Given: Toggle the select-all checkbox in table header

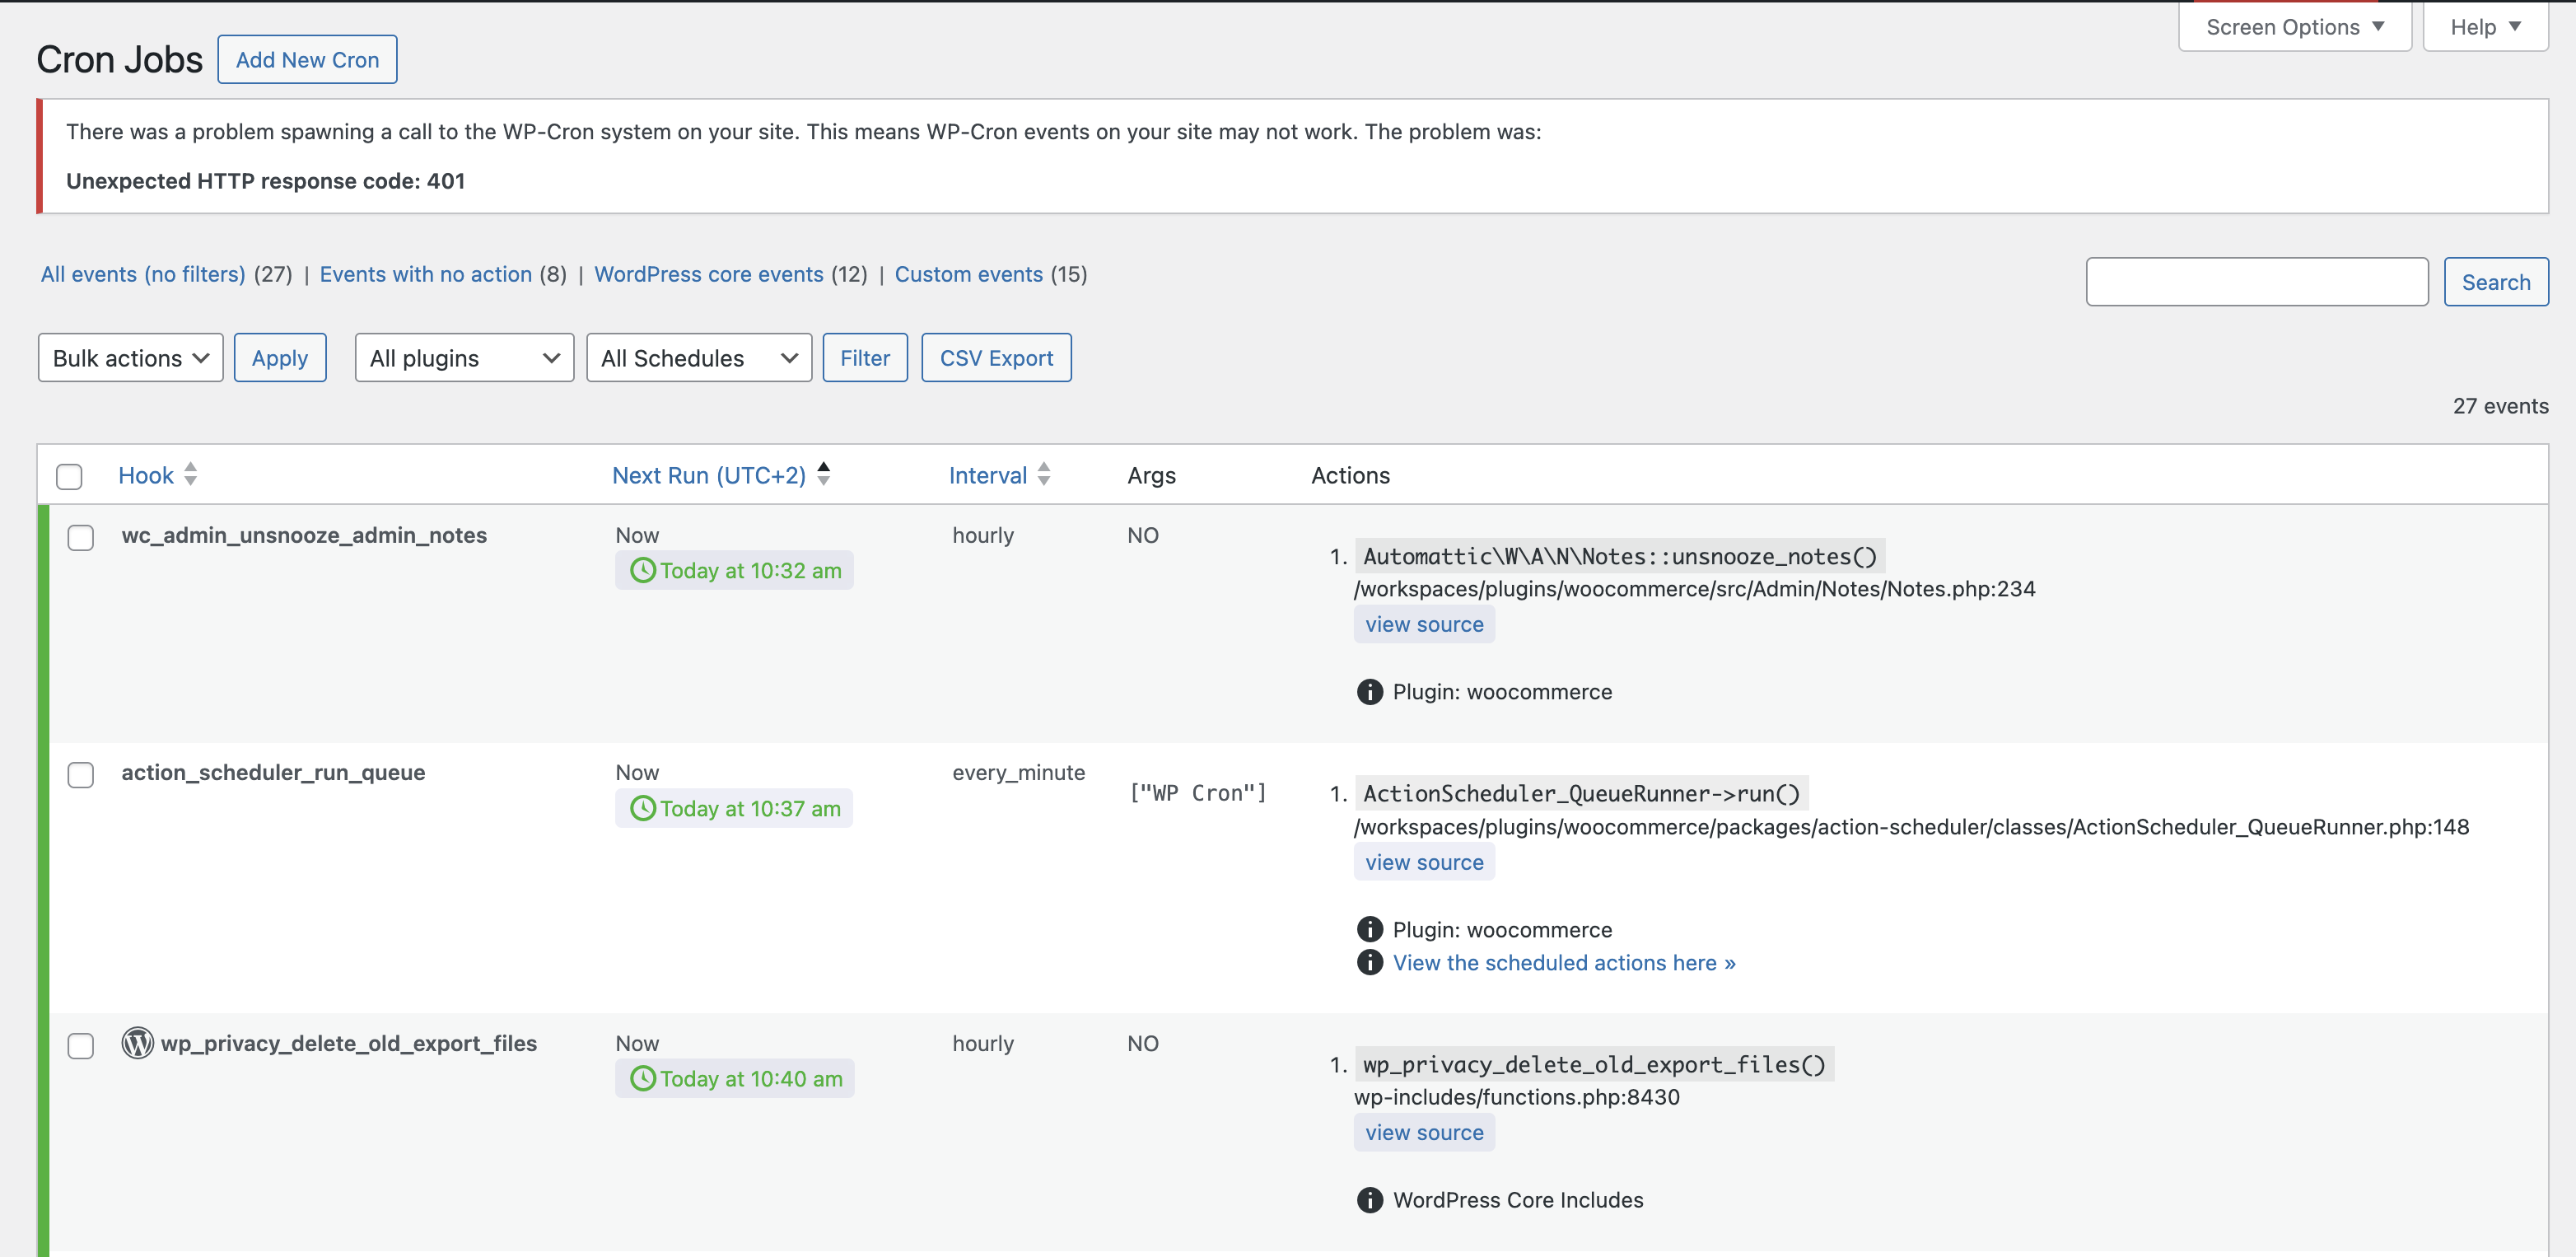Looking at the screenshot, I should tap(69, 476).
